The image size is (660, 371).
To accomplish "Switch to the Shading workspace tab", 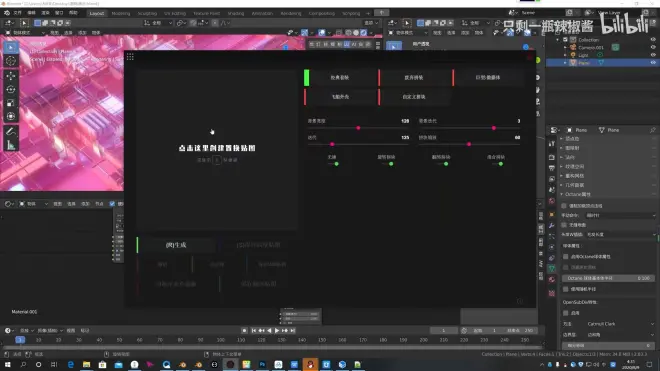I will click(236, 13).
